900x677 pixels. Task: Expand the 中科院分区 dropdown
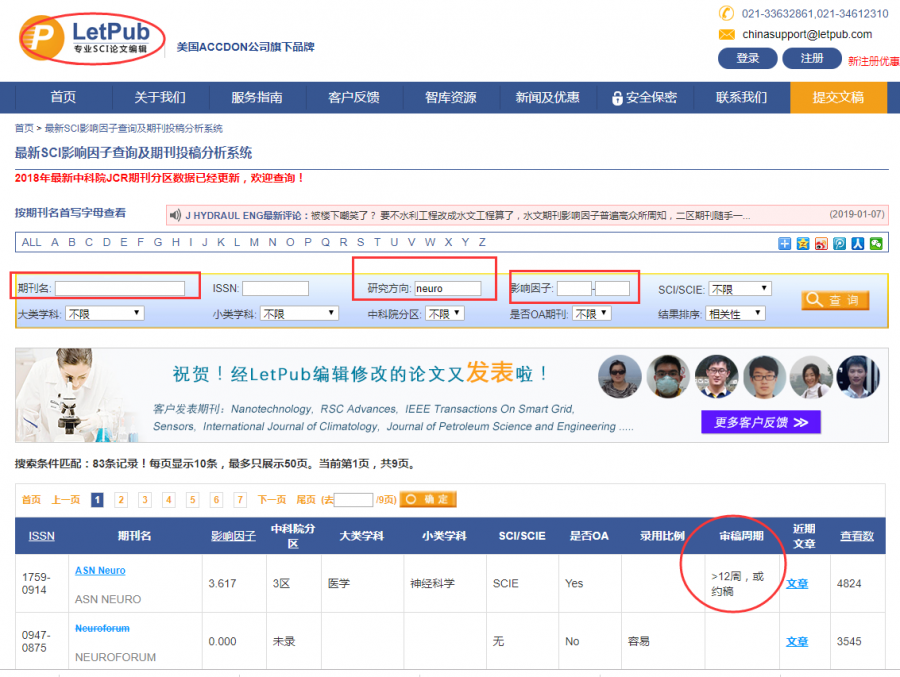[445, 314]
